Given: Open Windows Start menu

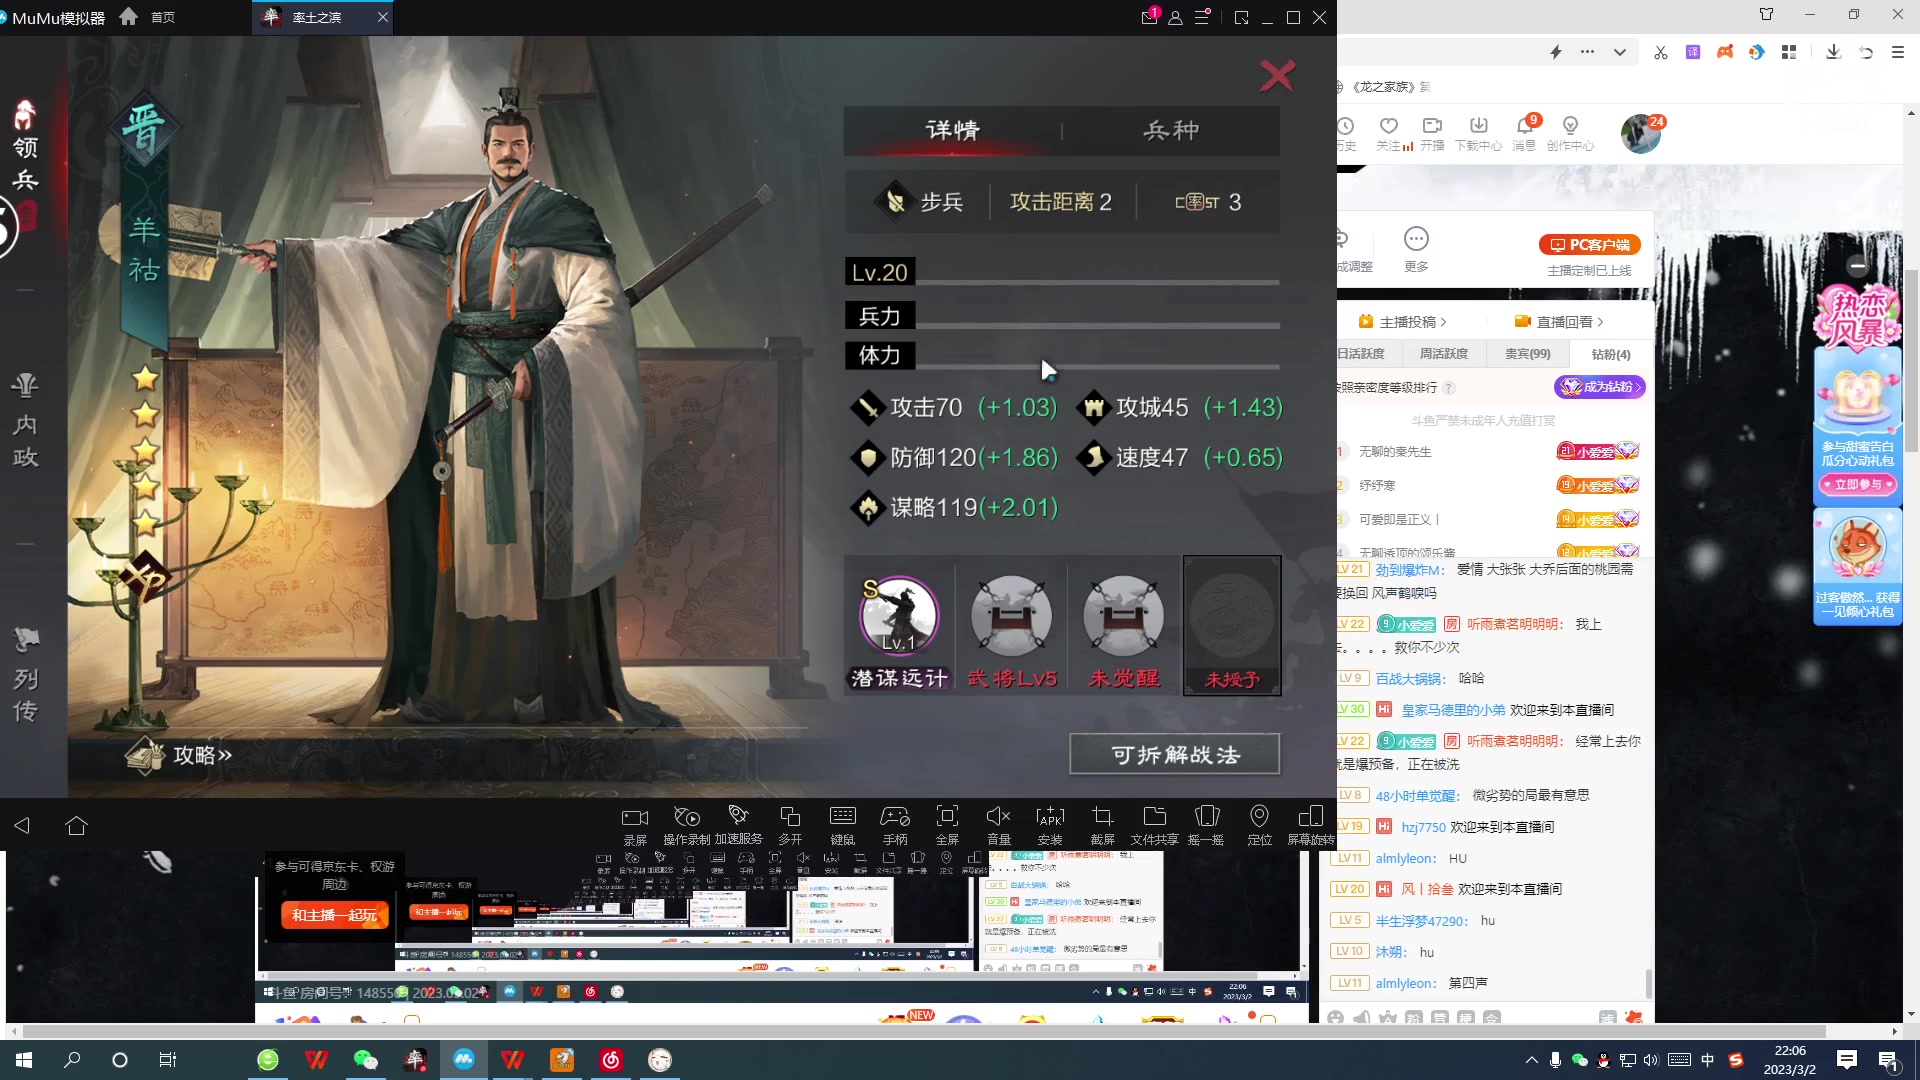Looking at the screenshot, I should 24,1060.
